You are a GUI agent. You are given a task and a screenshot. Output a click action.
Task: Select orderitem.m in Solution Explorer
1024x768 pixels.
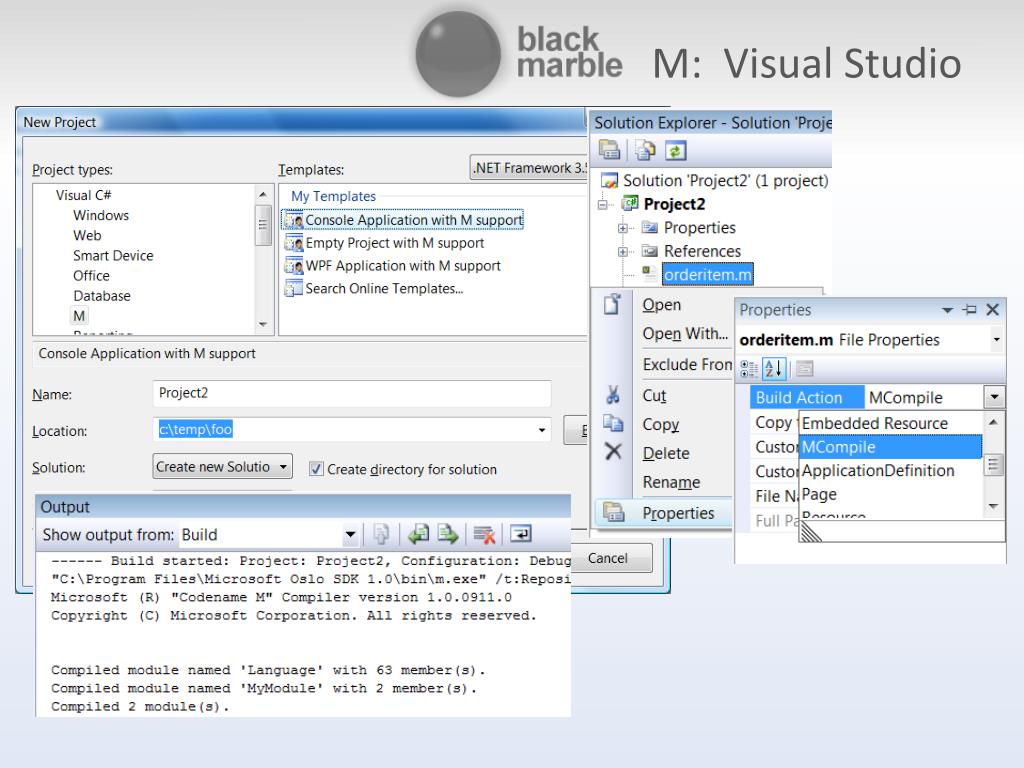coord(707,274)
